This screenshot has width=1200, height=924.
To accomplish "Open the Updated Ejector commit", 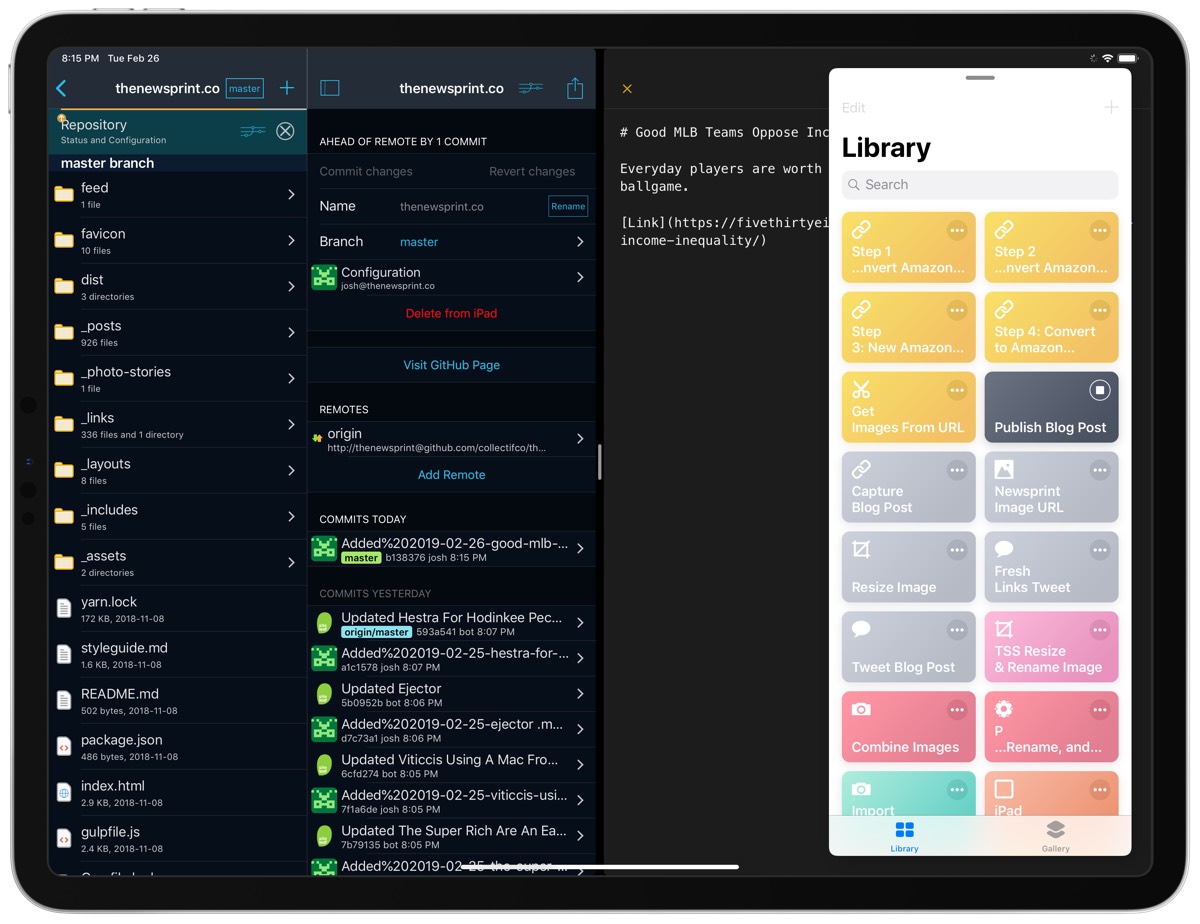I will (451, 694).
